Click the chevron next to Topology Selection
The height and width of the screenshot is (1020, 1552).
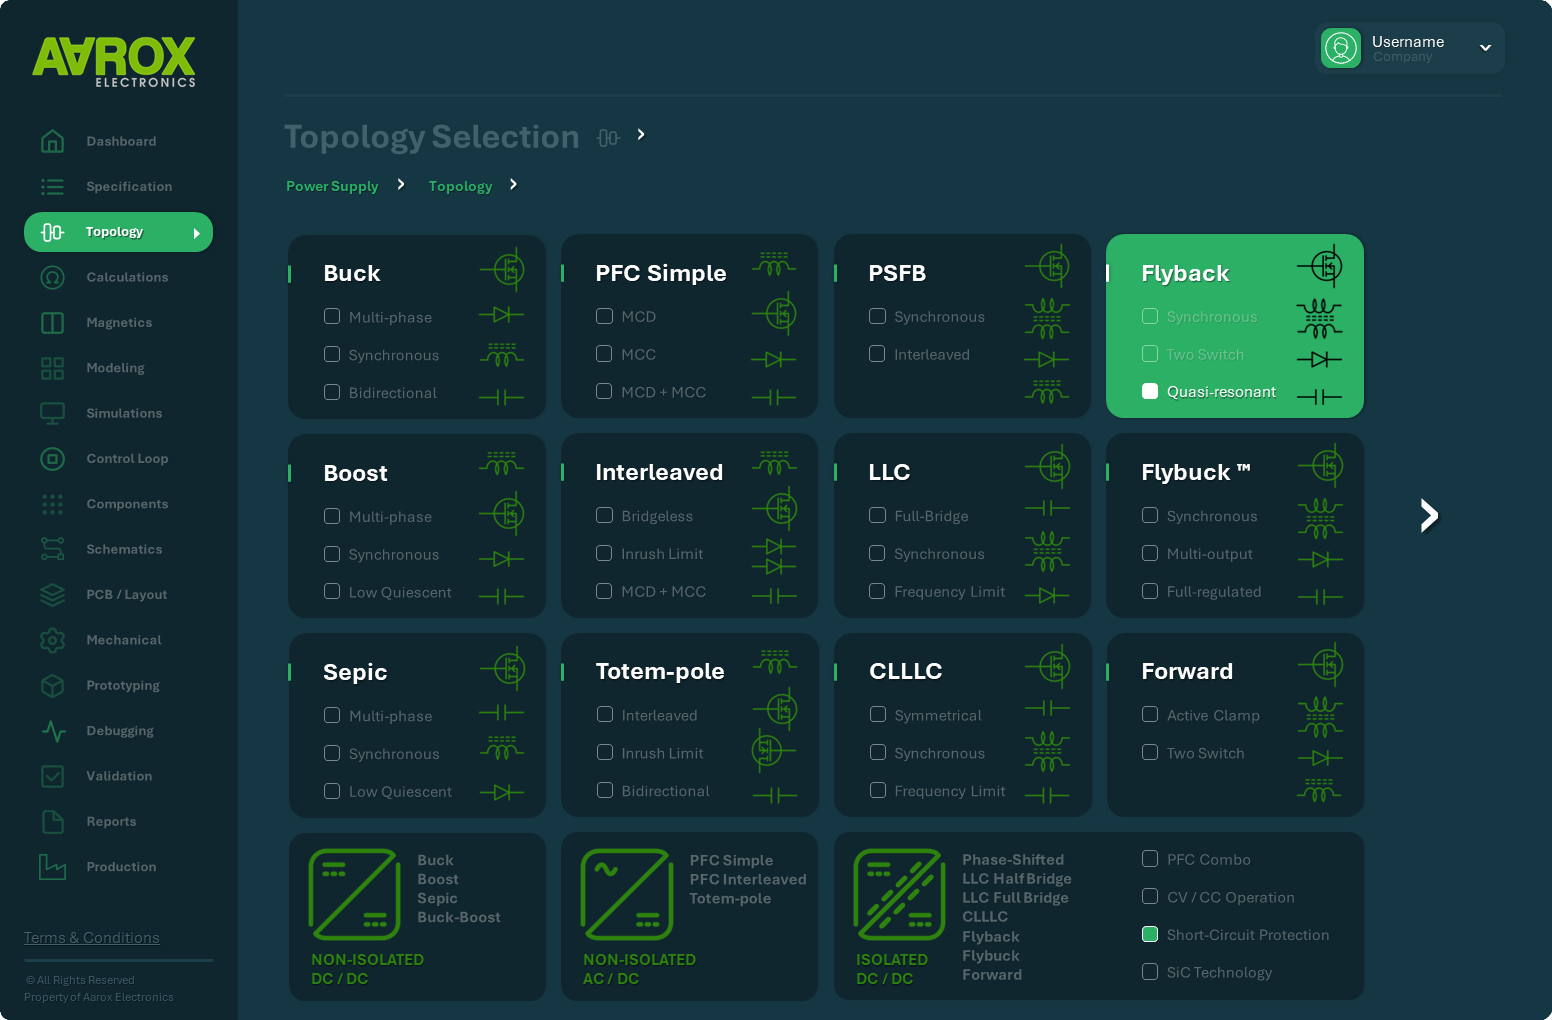(640, 134)
